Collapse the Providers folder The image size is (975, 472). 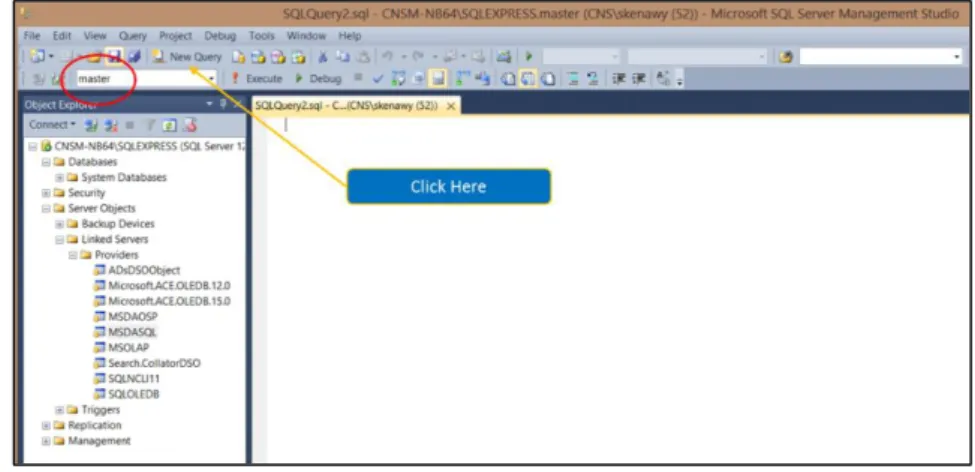[72, 255]
